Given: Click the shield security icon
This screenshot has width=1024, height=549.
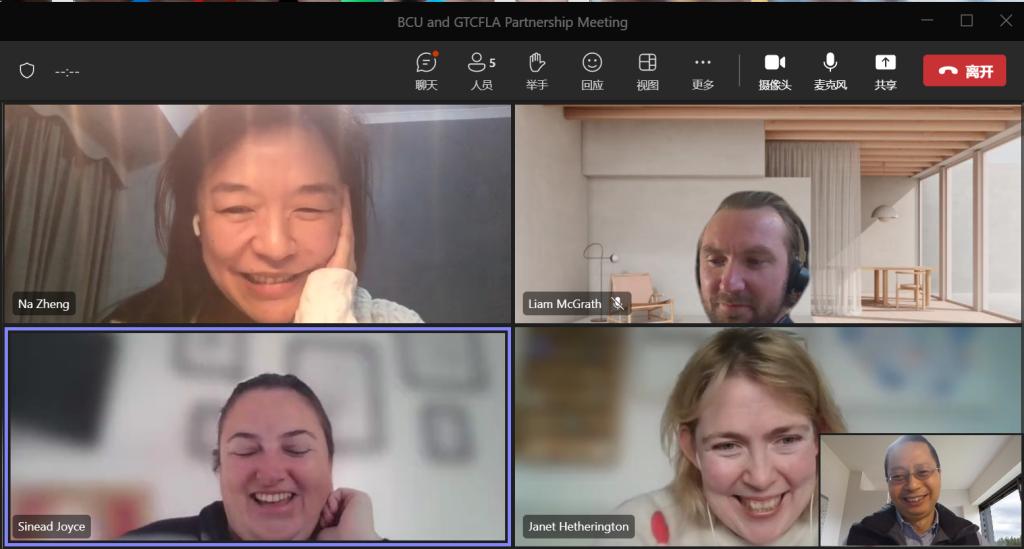Looking at the screenshot, I should click(28, 71).
